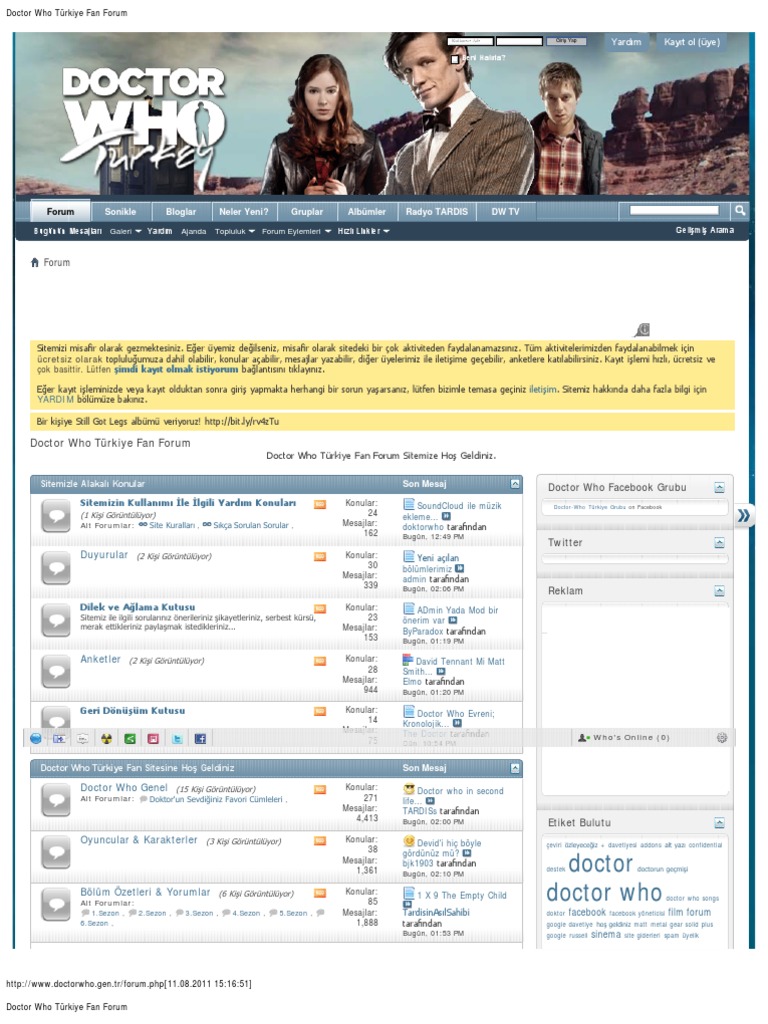768x1024 pixels.
Task: Open the Oyuncular & Karakterler forum
Action: tap(138, 840)
